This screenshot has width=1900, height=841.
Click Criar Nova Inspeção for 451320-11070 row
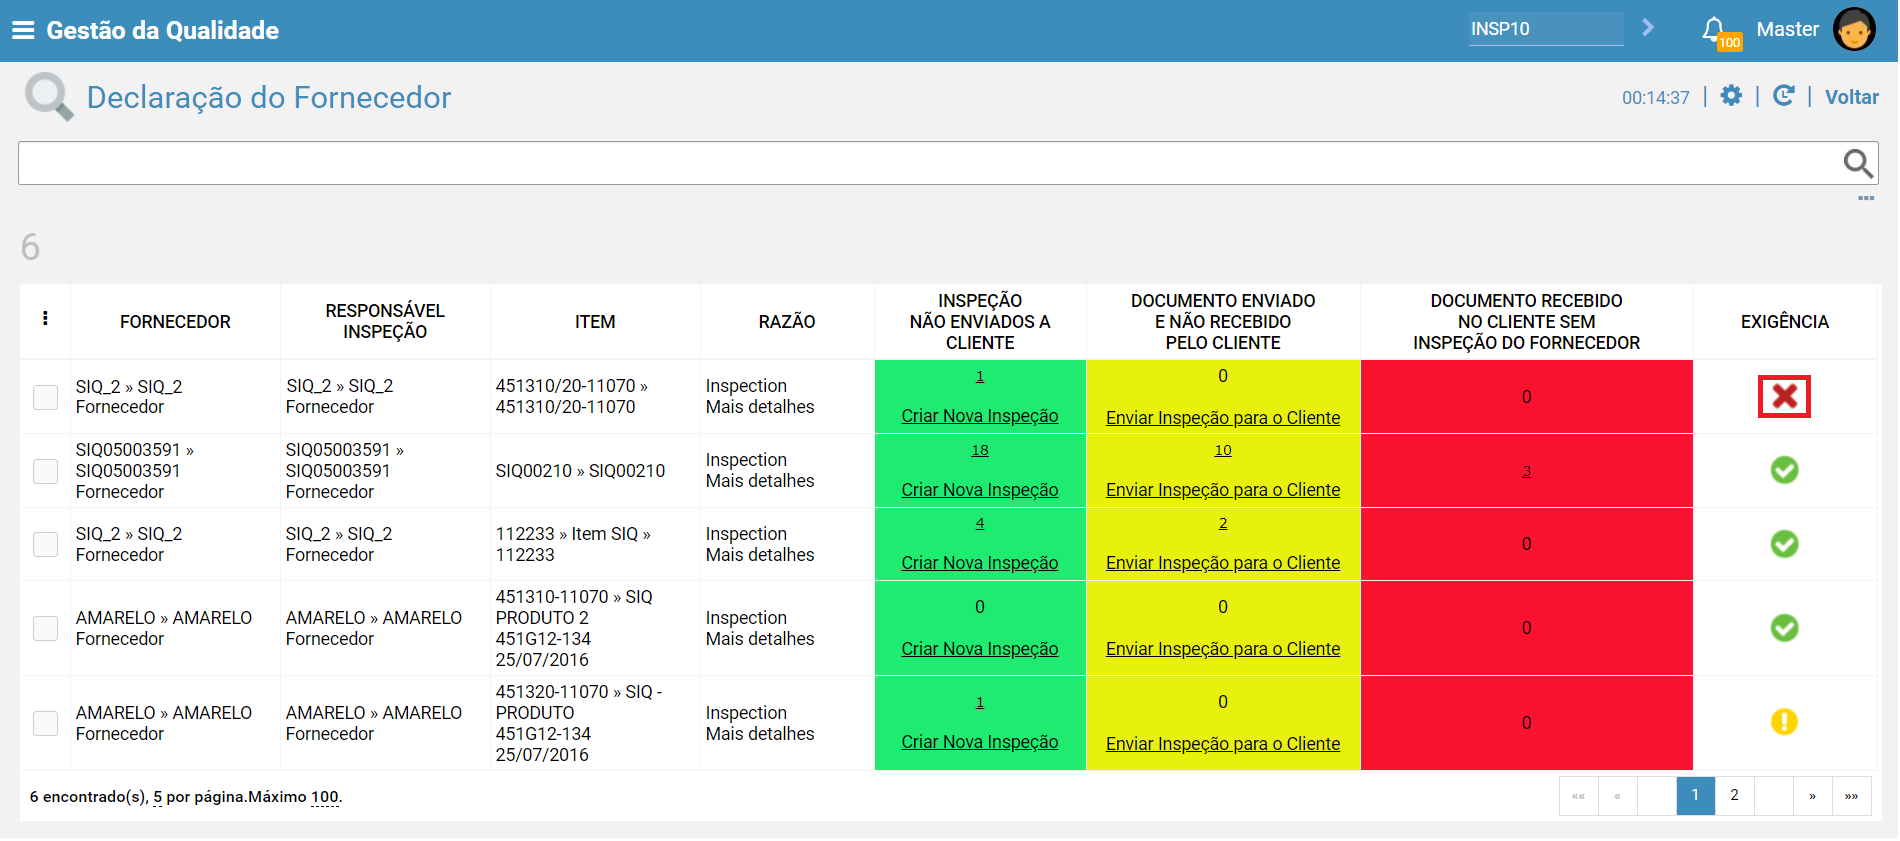(979, 742)
